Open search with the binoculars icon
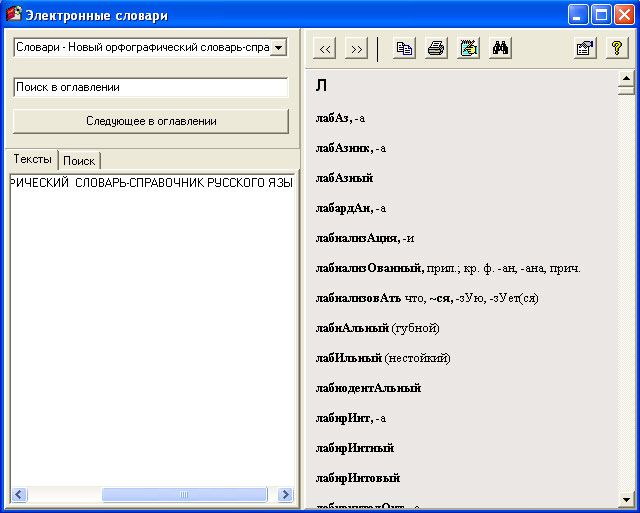 500,49
